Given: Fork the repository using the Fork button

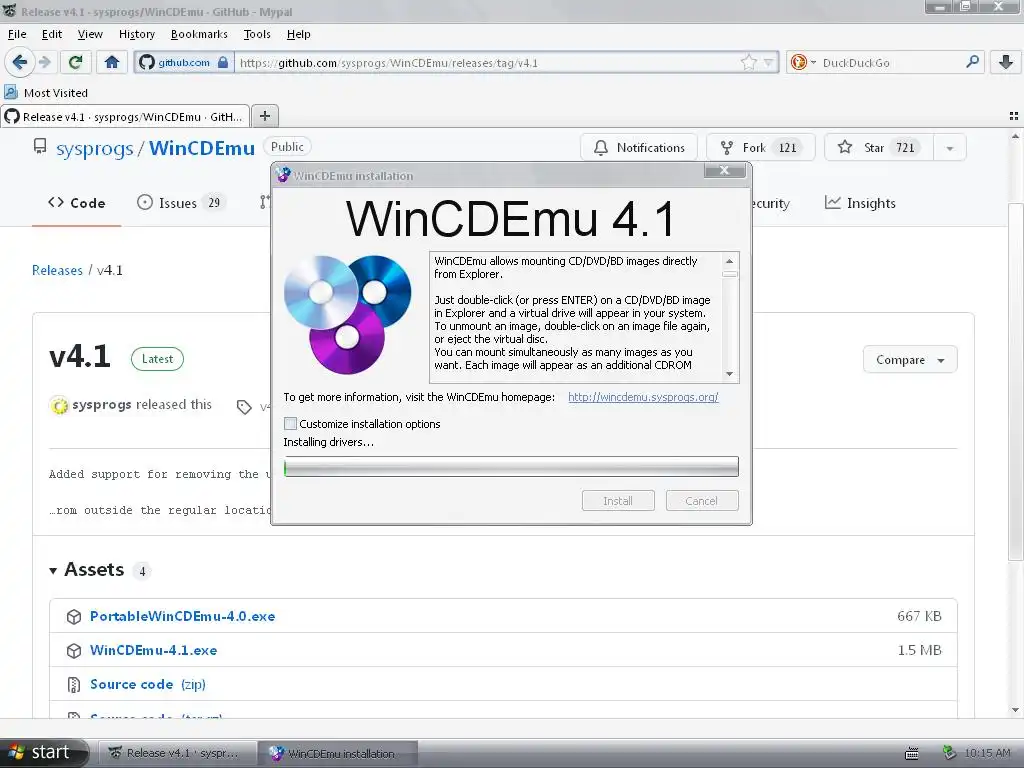Looking at the screenshot, I should pos(761,148).
